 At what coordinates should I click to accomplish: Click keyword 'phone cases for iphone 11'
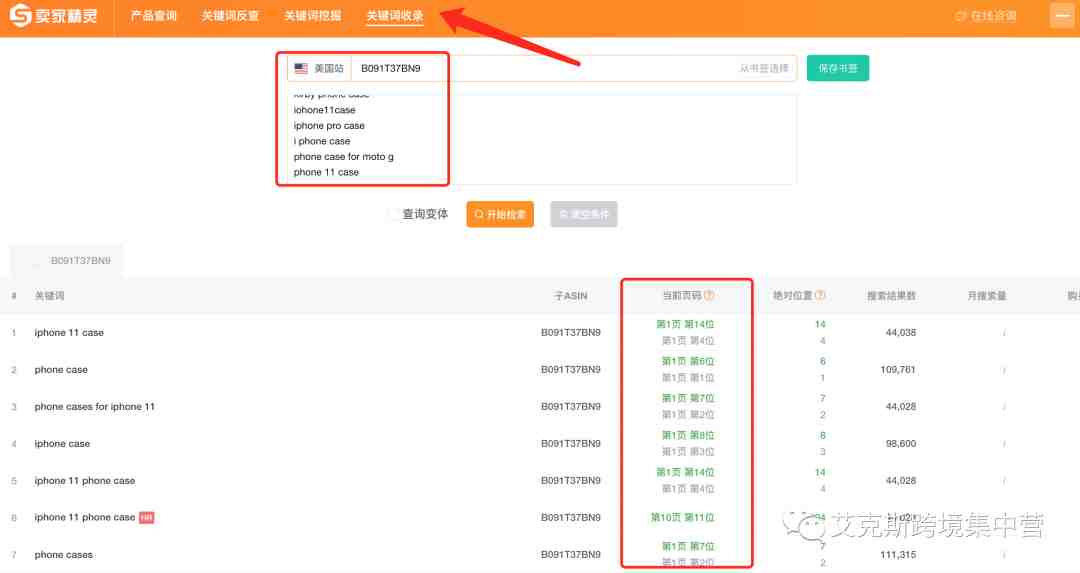pos(94,407)
